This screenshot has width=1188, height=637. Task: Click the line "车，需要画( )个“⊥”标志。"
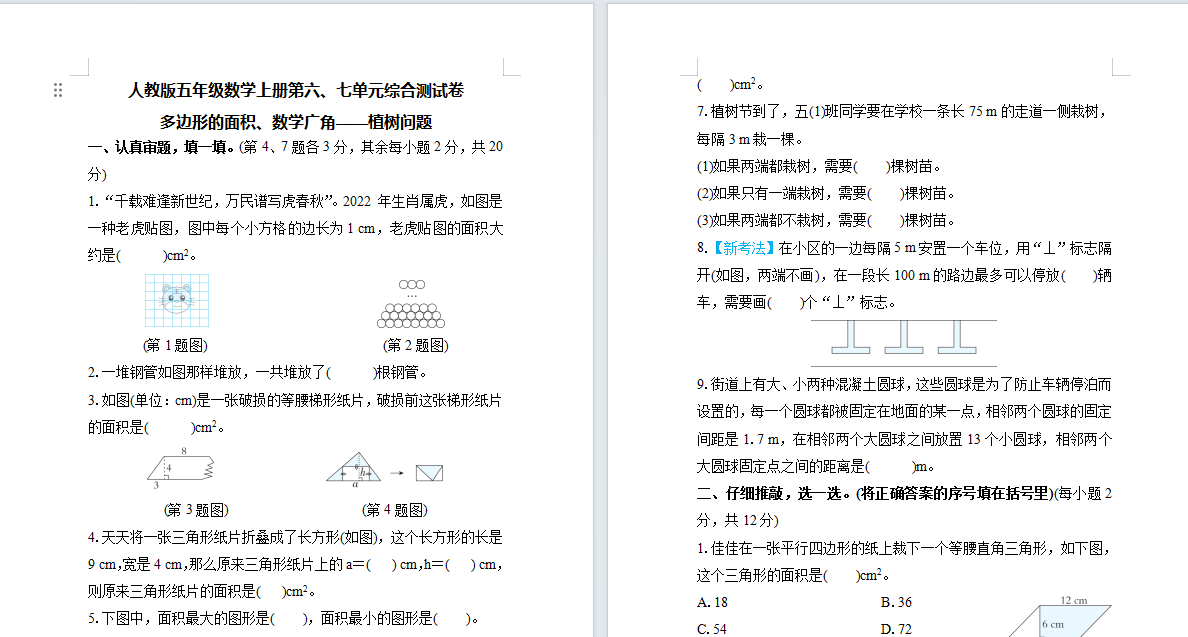coord(797,303)
